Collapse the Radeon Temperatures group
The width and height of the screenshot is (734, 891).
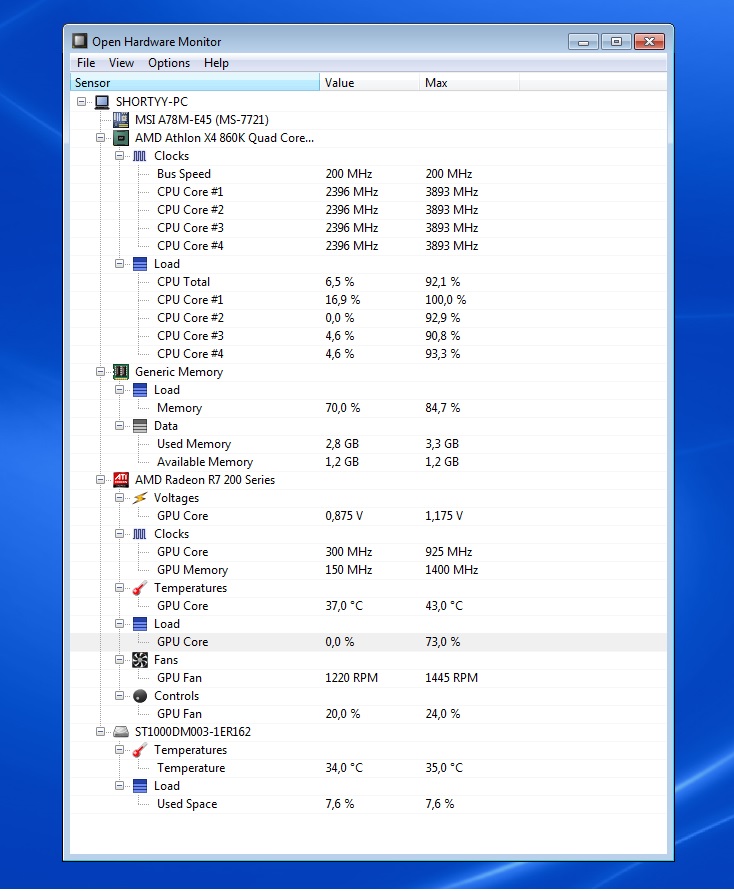tap(119, 588)
